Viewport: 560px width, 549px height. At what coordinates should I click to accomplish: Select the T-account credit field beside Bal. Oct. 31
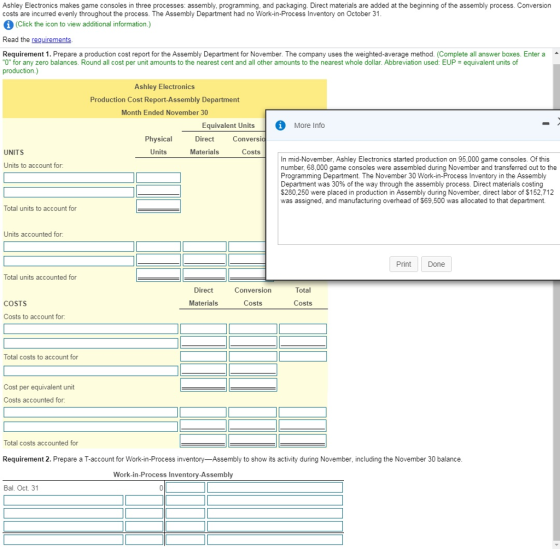[x=185, y=488]
